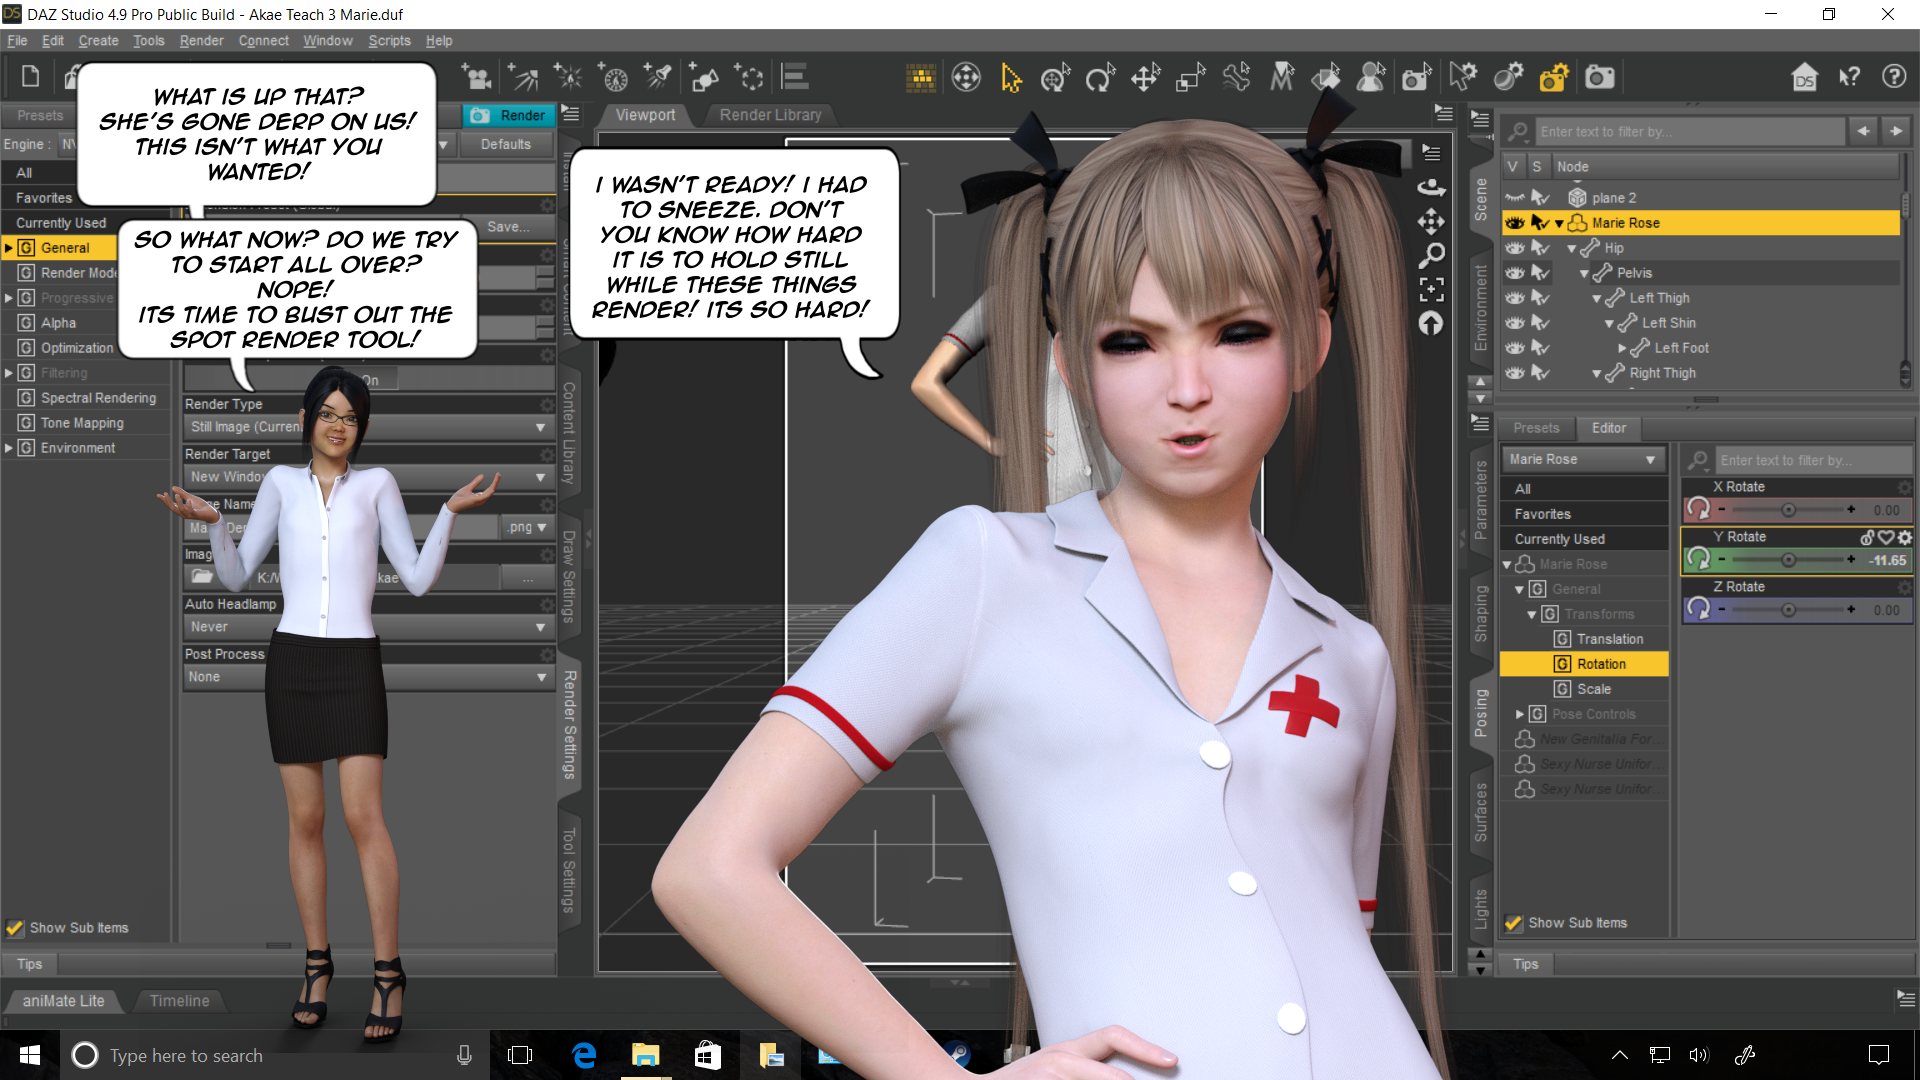Switch to the Render Library tab

point(770,115)
